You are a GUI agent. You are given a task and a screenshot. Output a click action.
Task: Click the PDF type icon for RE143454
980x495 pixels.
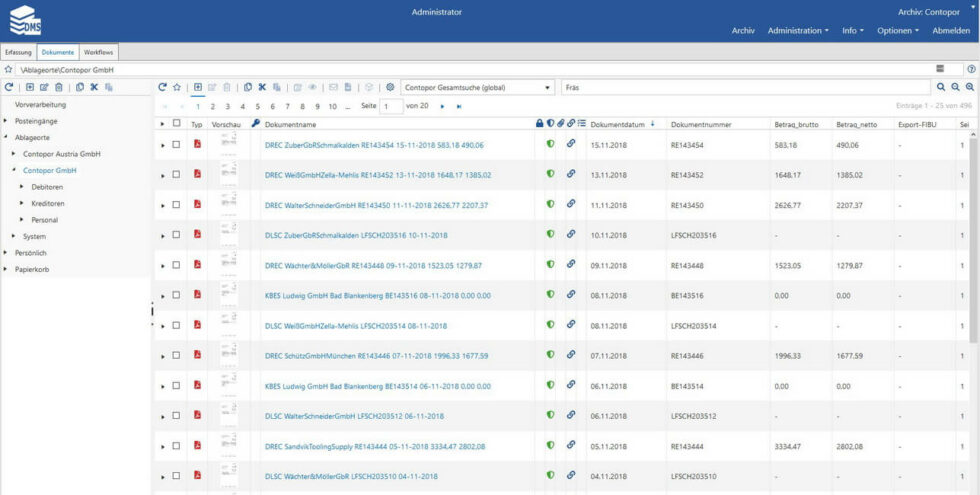tap(197, 145)
